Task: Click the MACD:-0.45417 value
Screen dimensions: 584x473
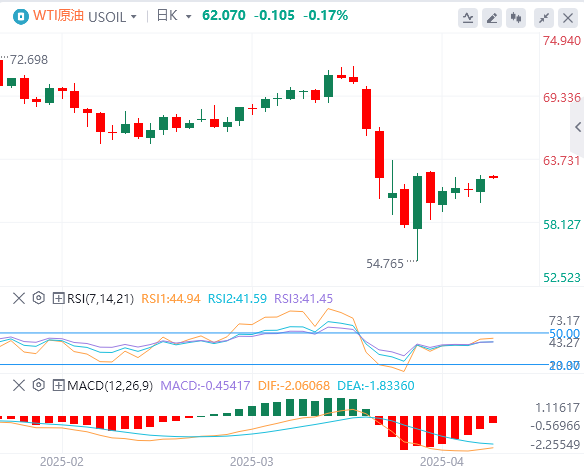Action: pyautogui.click(x=205, y=386)
